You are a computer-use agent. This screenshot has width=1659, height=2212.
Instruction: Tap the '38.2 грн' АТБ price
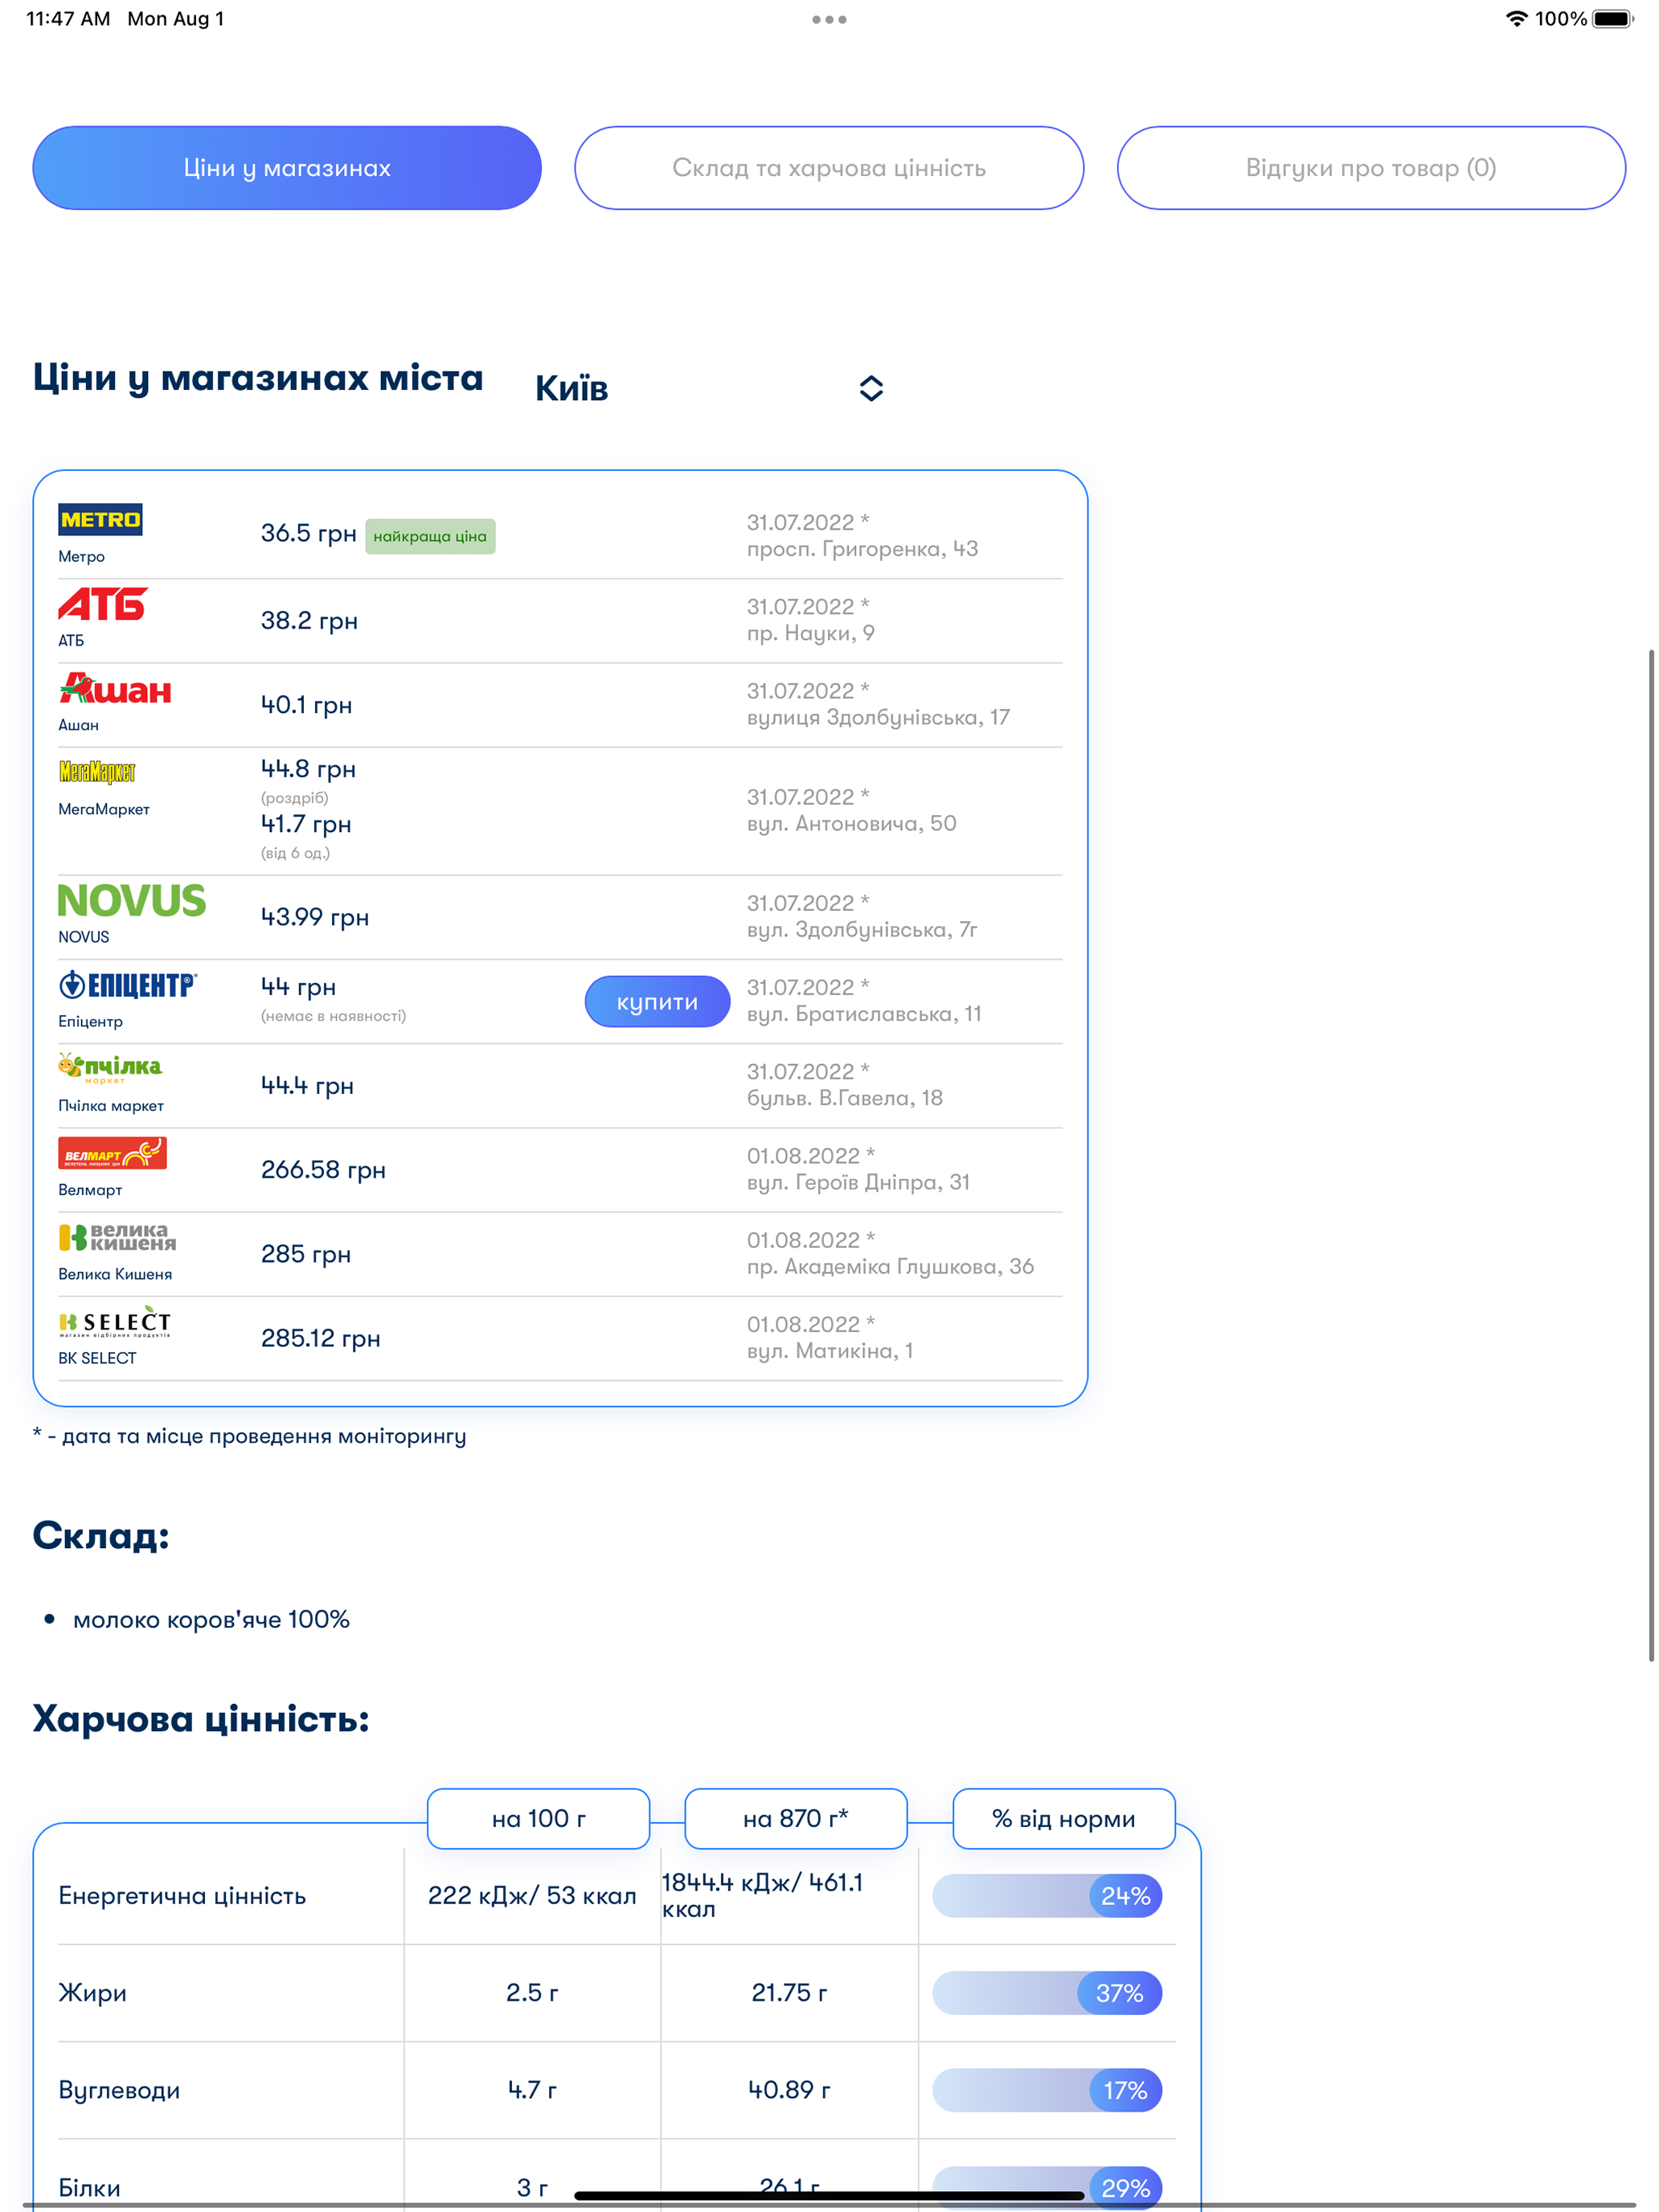pos(309,621)
